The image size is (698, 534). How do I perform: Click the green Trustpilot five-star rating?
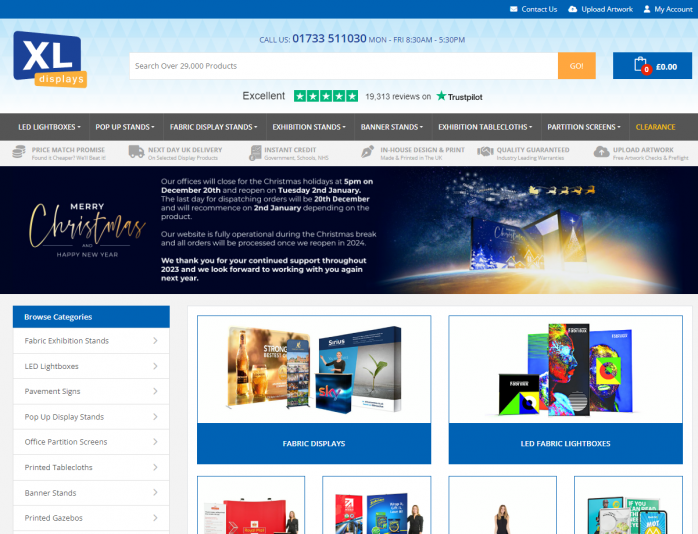pos(326,96)
